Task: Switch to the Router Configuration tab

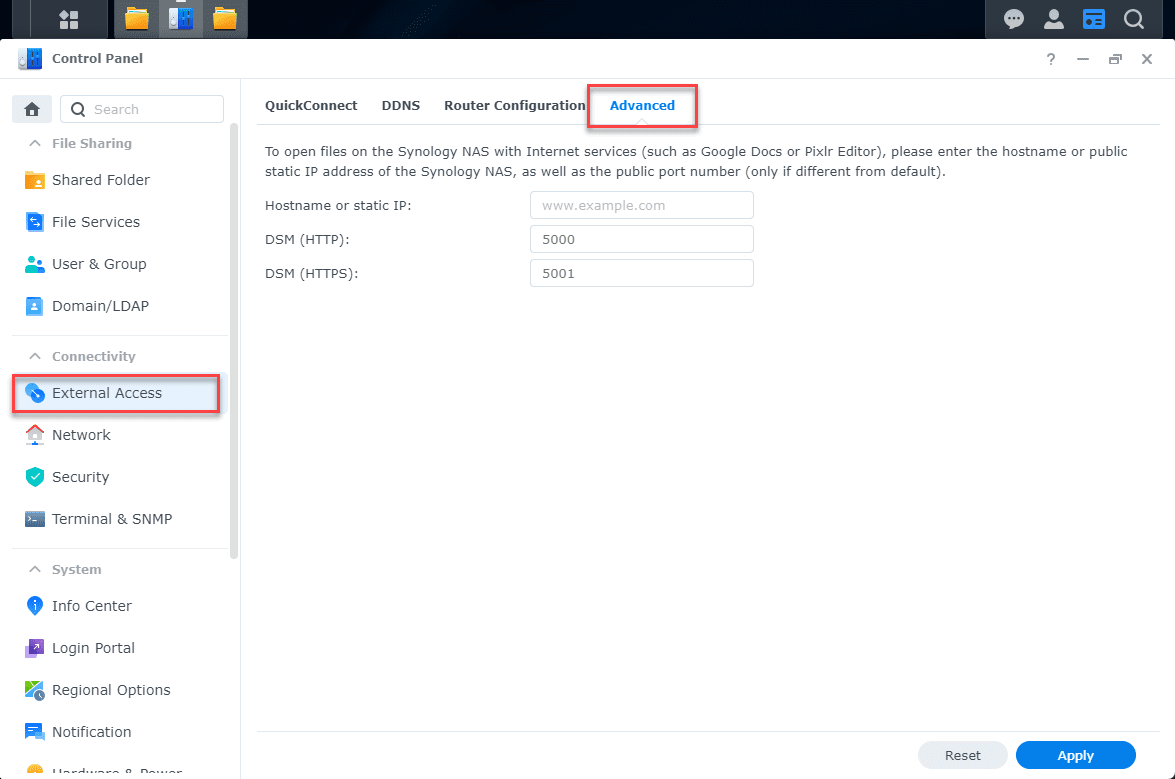Action: 514,106
